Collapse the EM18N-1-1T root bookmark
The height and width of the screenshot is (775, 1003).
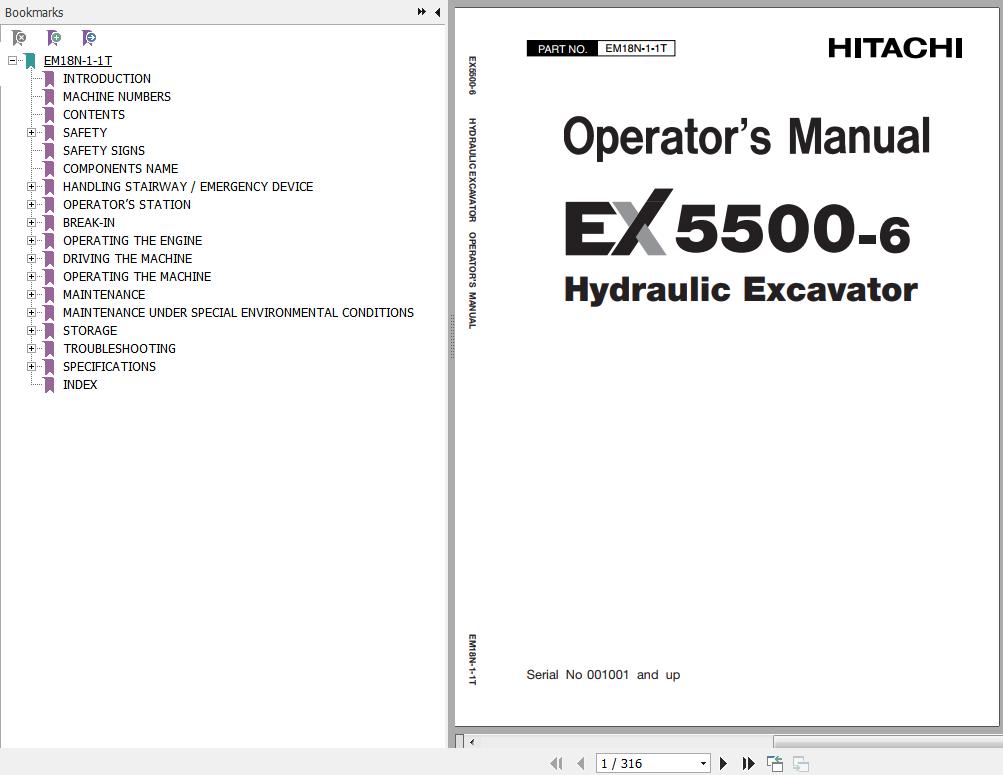(12, 61)
